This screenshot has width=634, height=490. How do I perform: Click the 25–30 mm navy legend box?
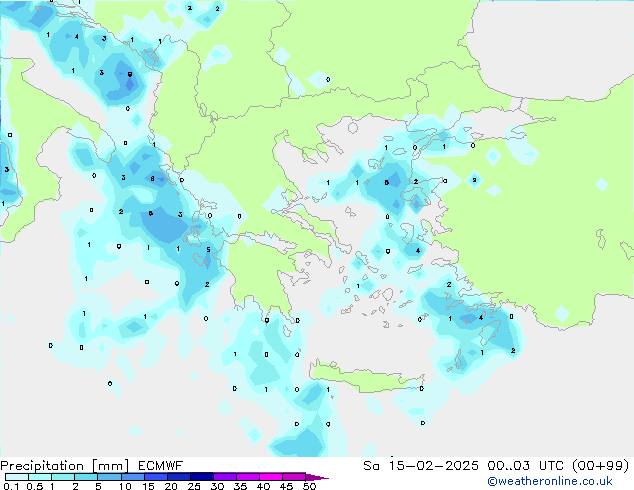[x=202, y=477]
